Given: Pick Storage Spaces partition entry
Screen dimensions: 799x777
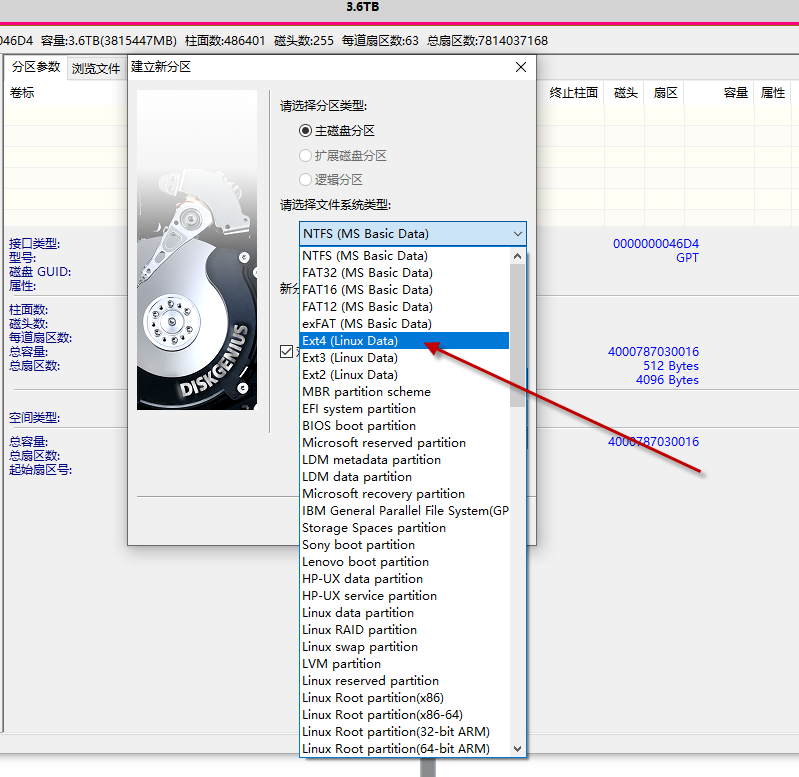Looking at the screenshot, I should coord(405,527).
